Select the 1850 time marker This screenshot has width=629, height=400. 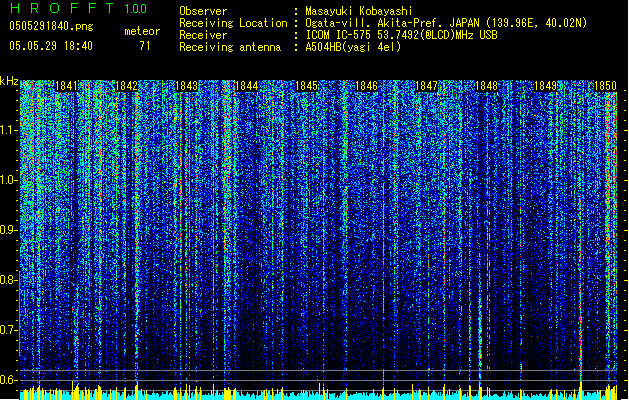[x=606, y=87]
